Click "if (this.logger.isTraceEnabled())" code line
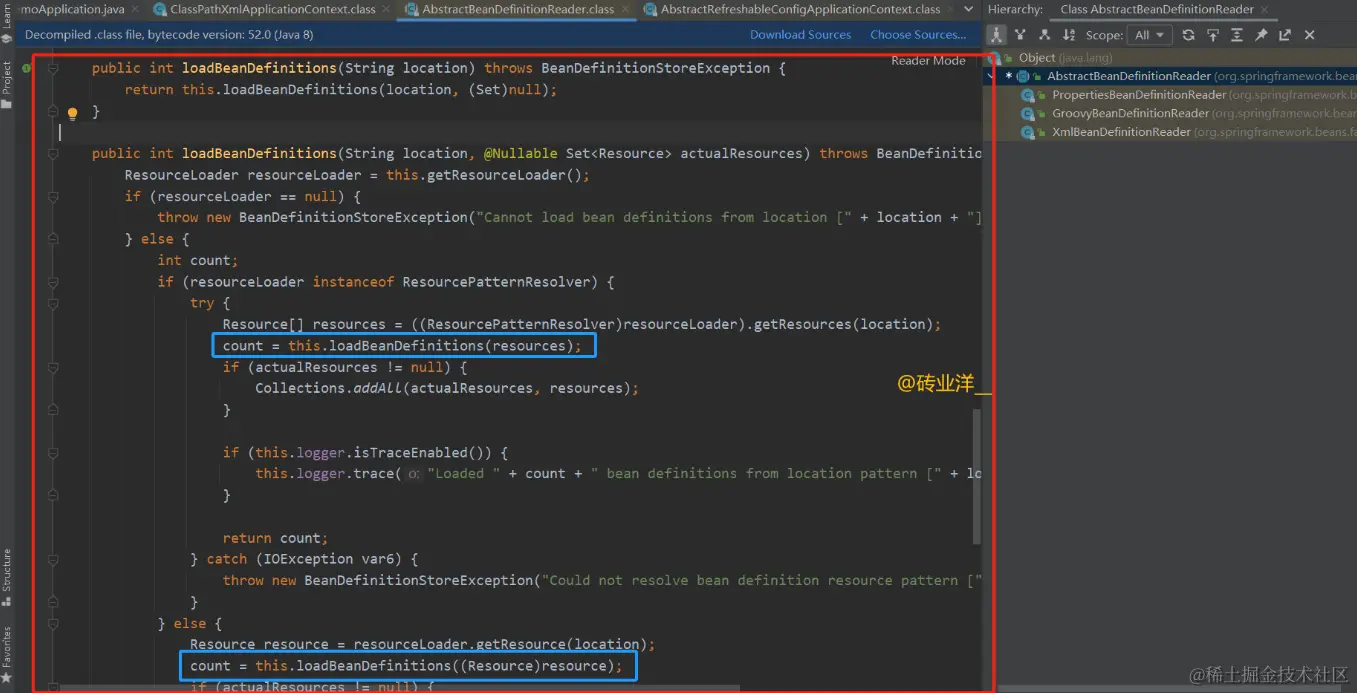 click(x=365, y=452)
